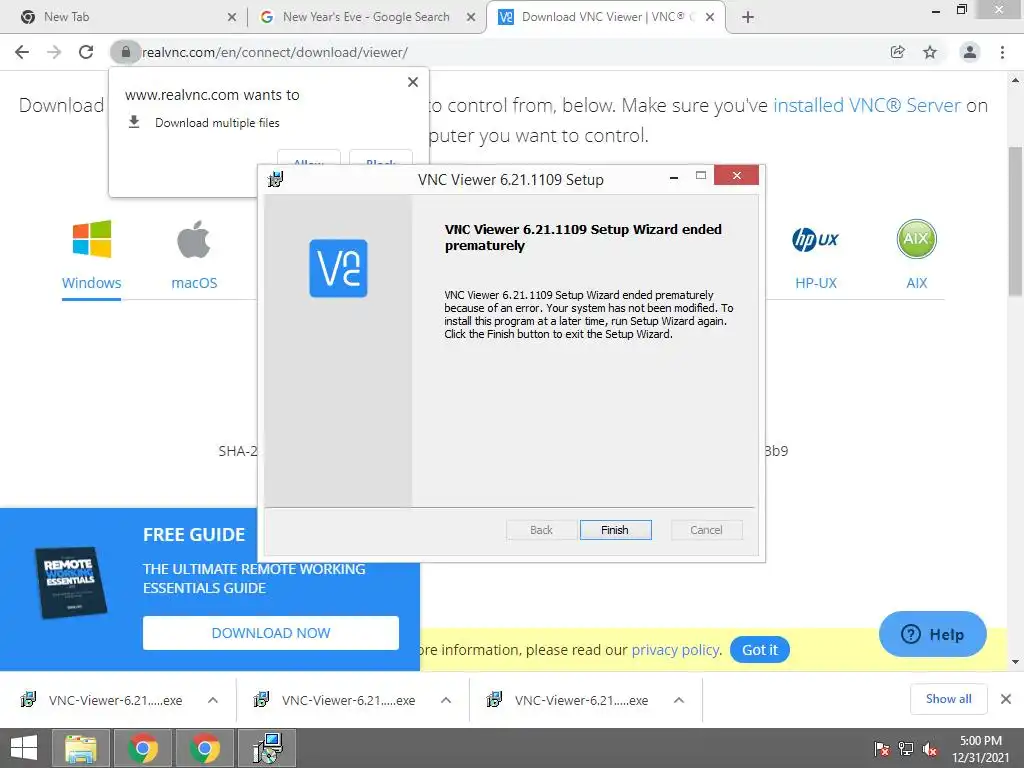Open Chrome three-dot menu

[1002, 52]
